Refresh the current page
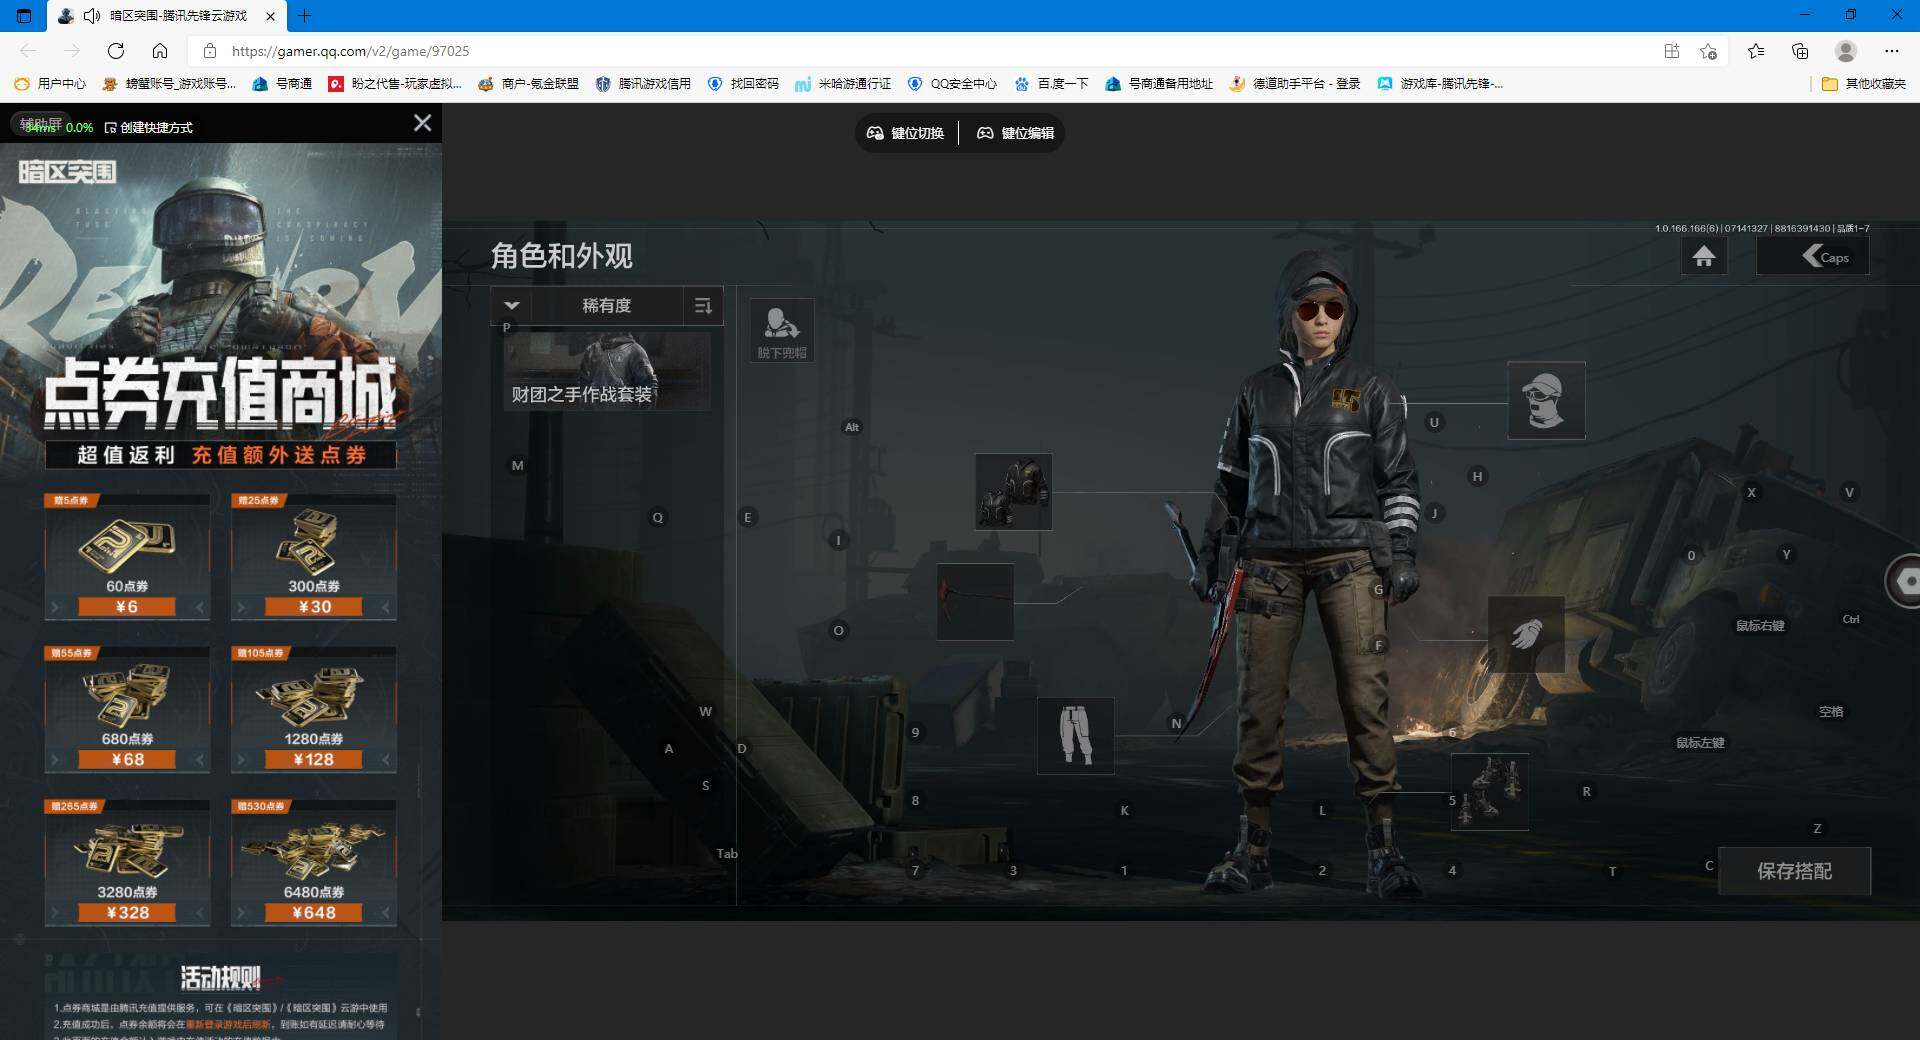 [x=116, y=51]
